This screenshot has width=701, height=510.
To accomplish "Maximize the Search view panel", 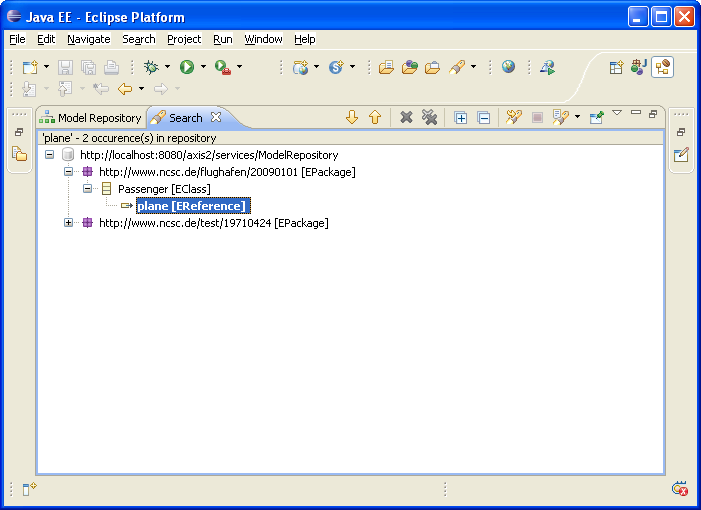I will [653, 114].
